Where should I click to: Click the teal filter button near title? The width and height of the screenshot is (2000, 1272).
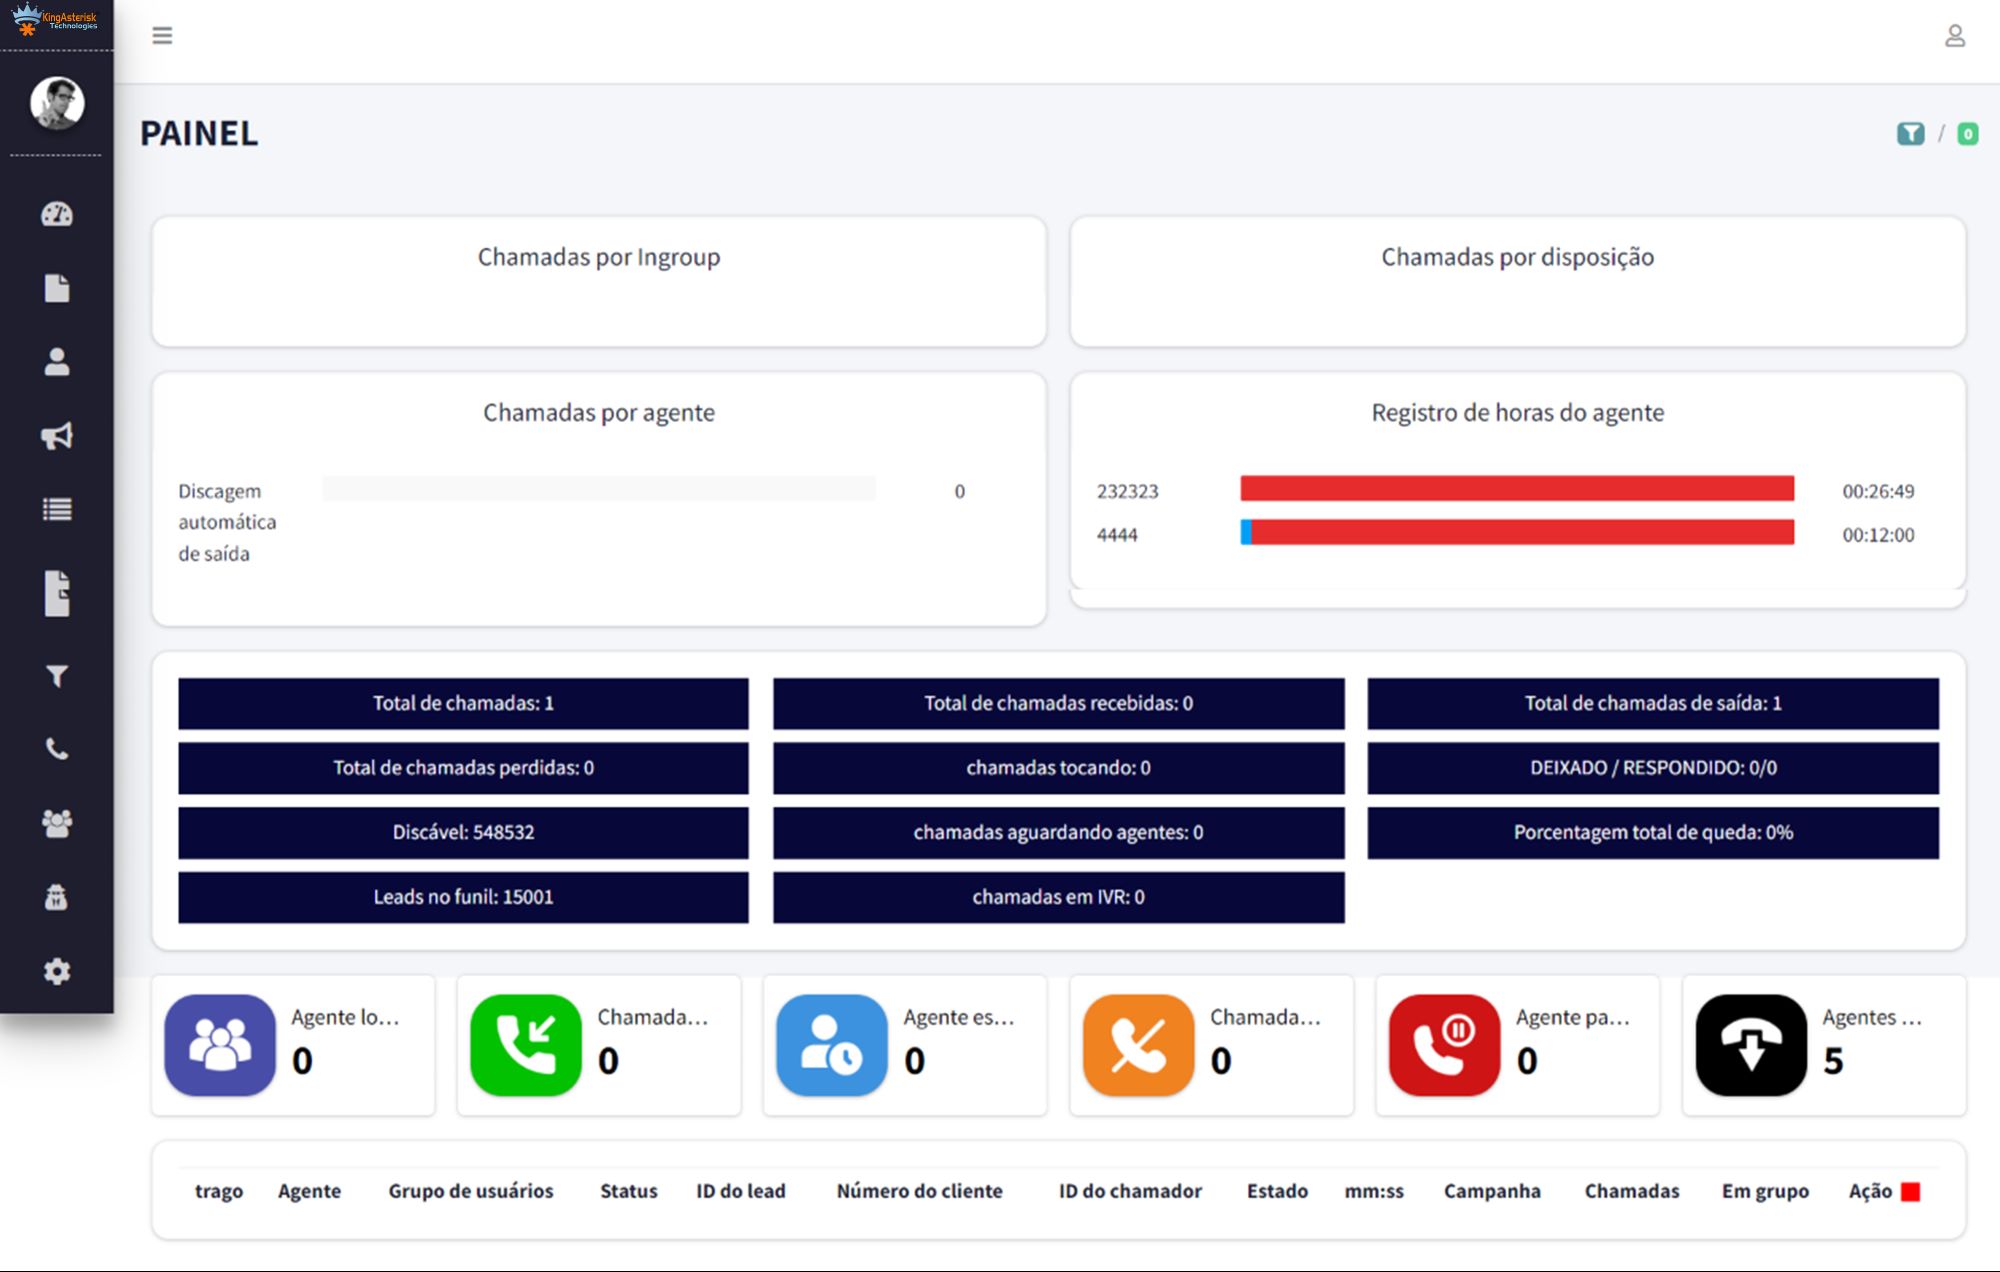click(x=1910, y=134)
